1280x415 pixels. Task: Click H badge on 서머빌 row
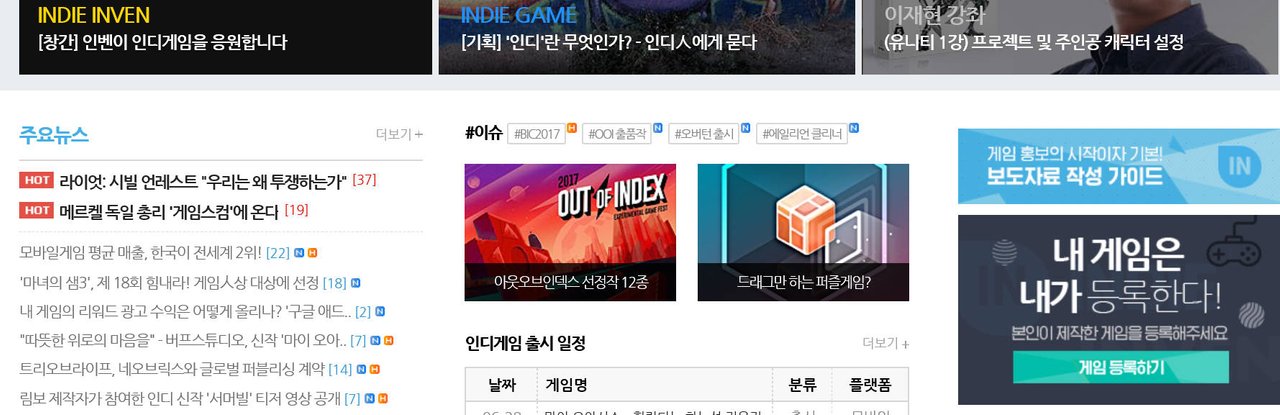pos(383,399)
